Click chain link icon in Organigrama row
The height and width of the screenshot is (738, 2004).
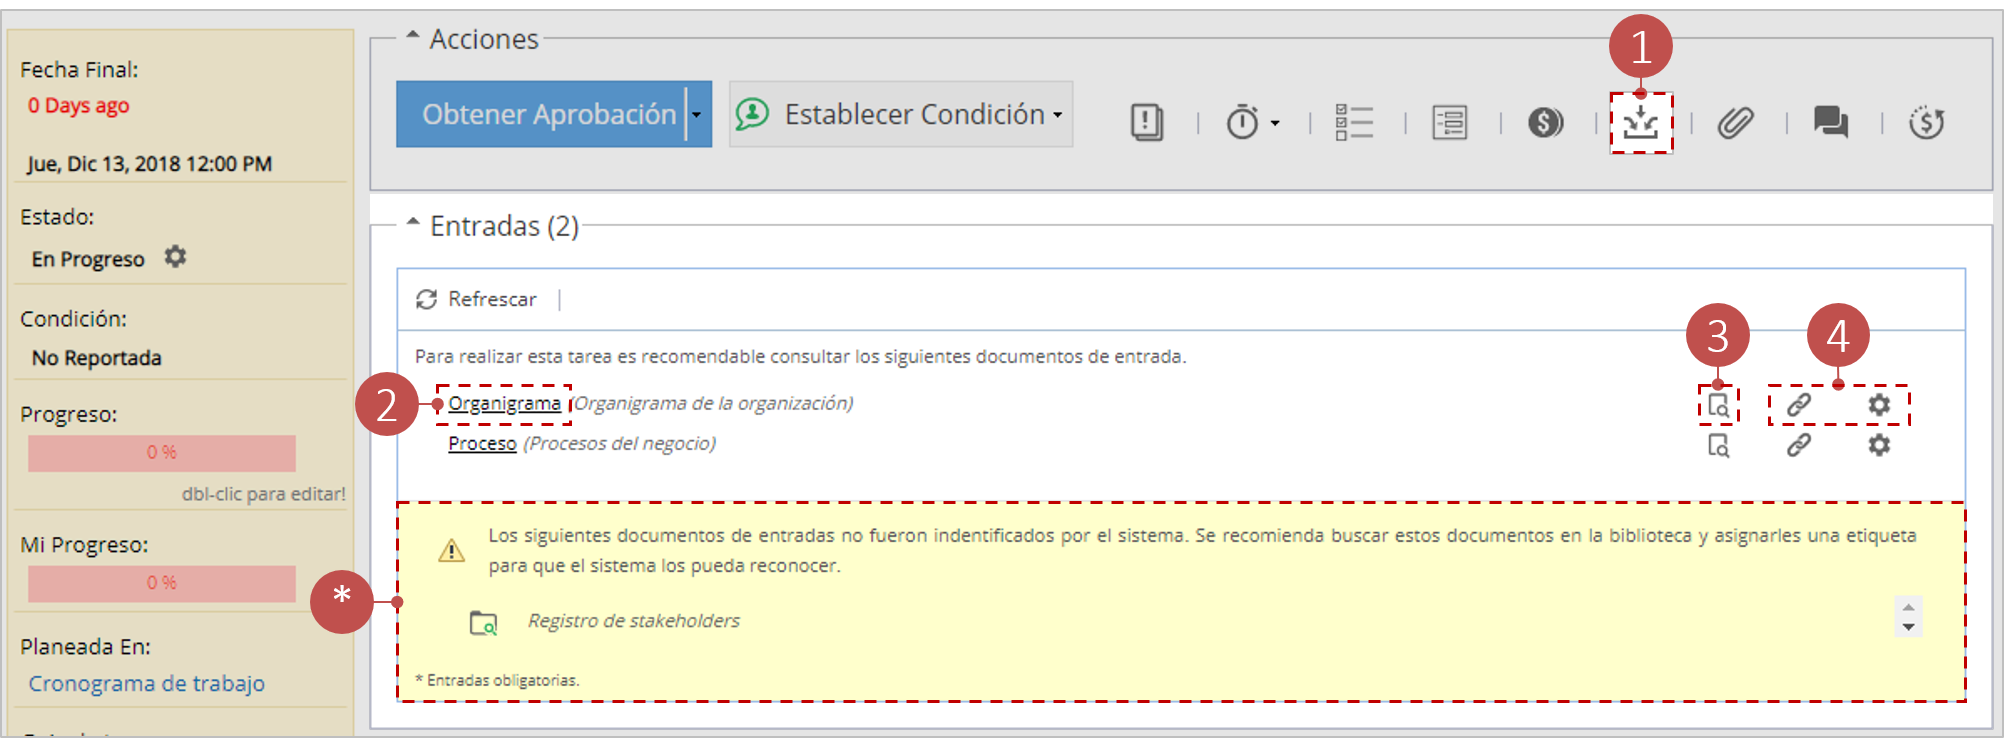1799,405
